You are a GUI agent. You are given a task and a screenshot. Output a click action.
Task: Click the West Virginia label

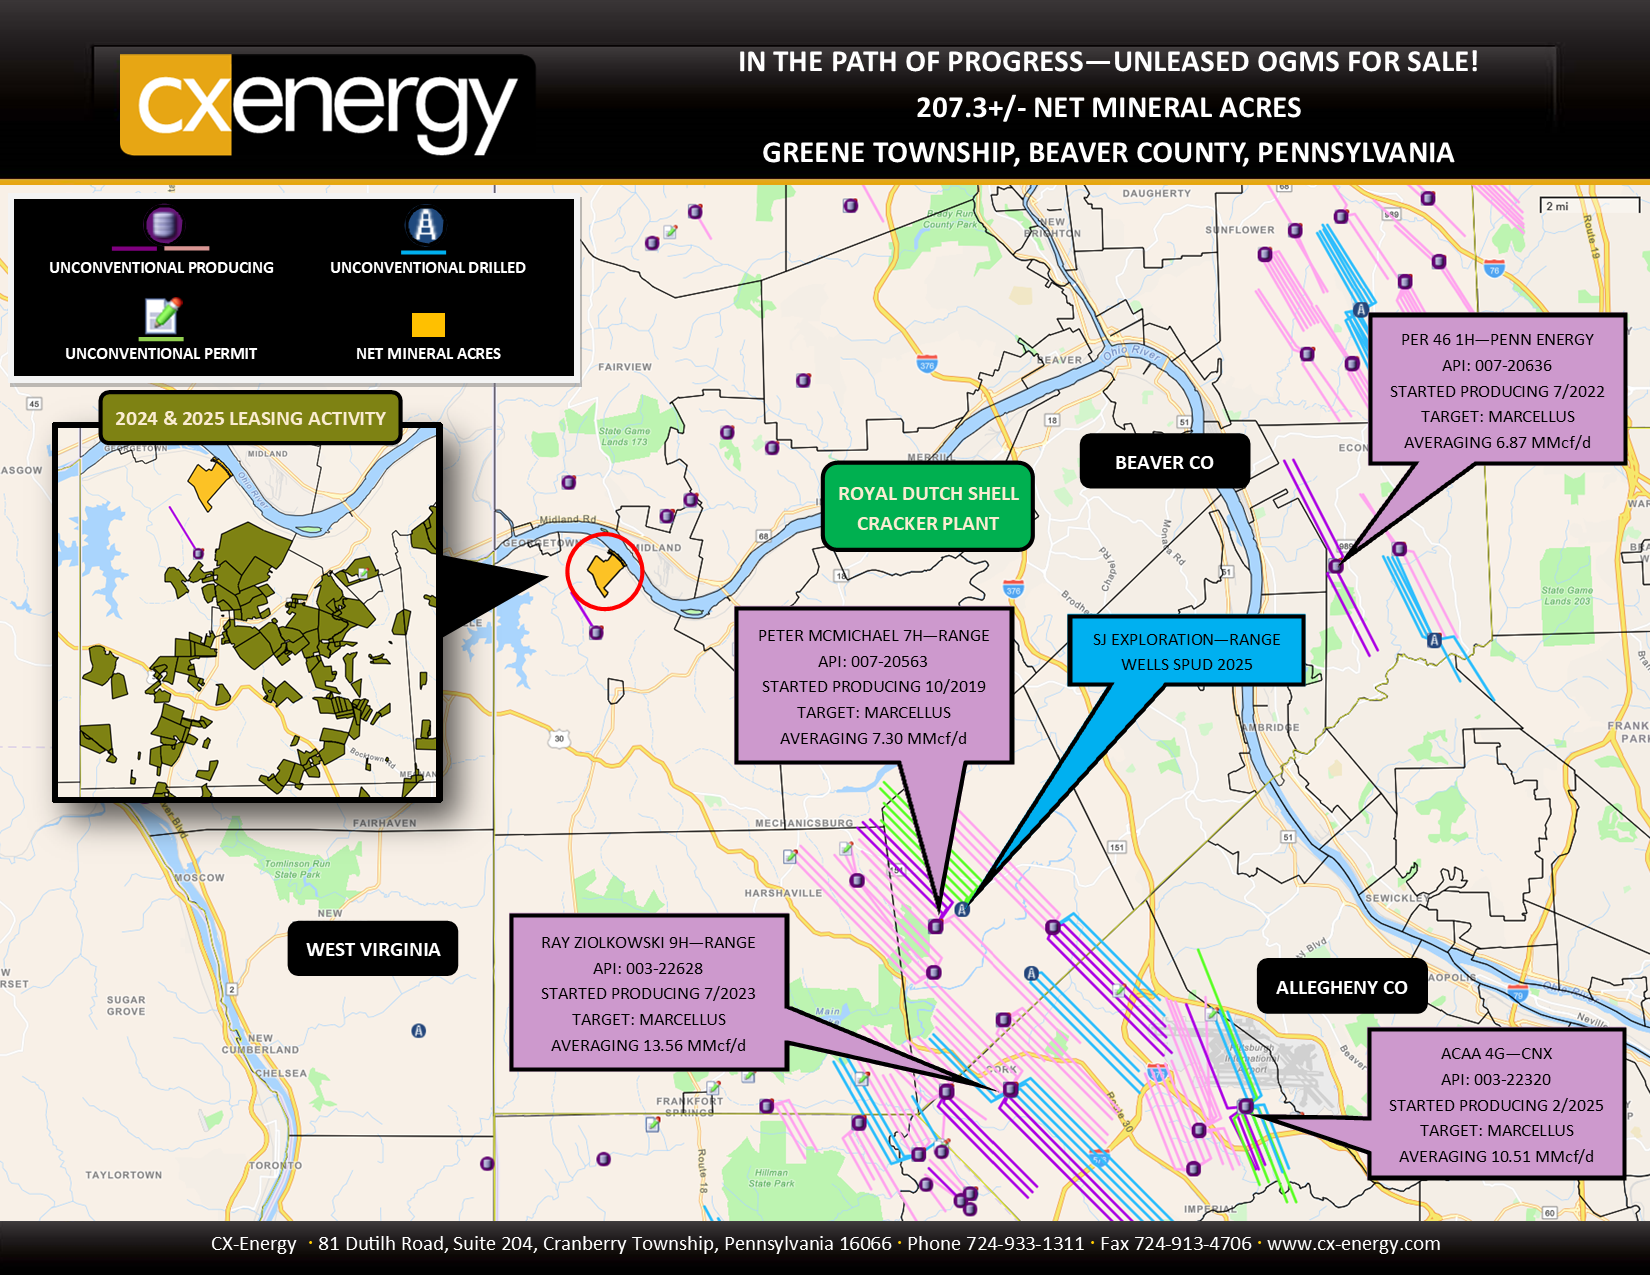point(373,949)
